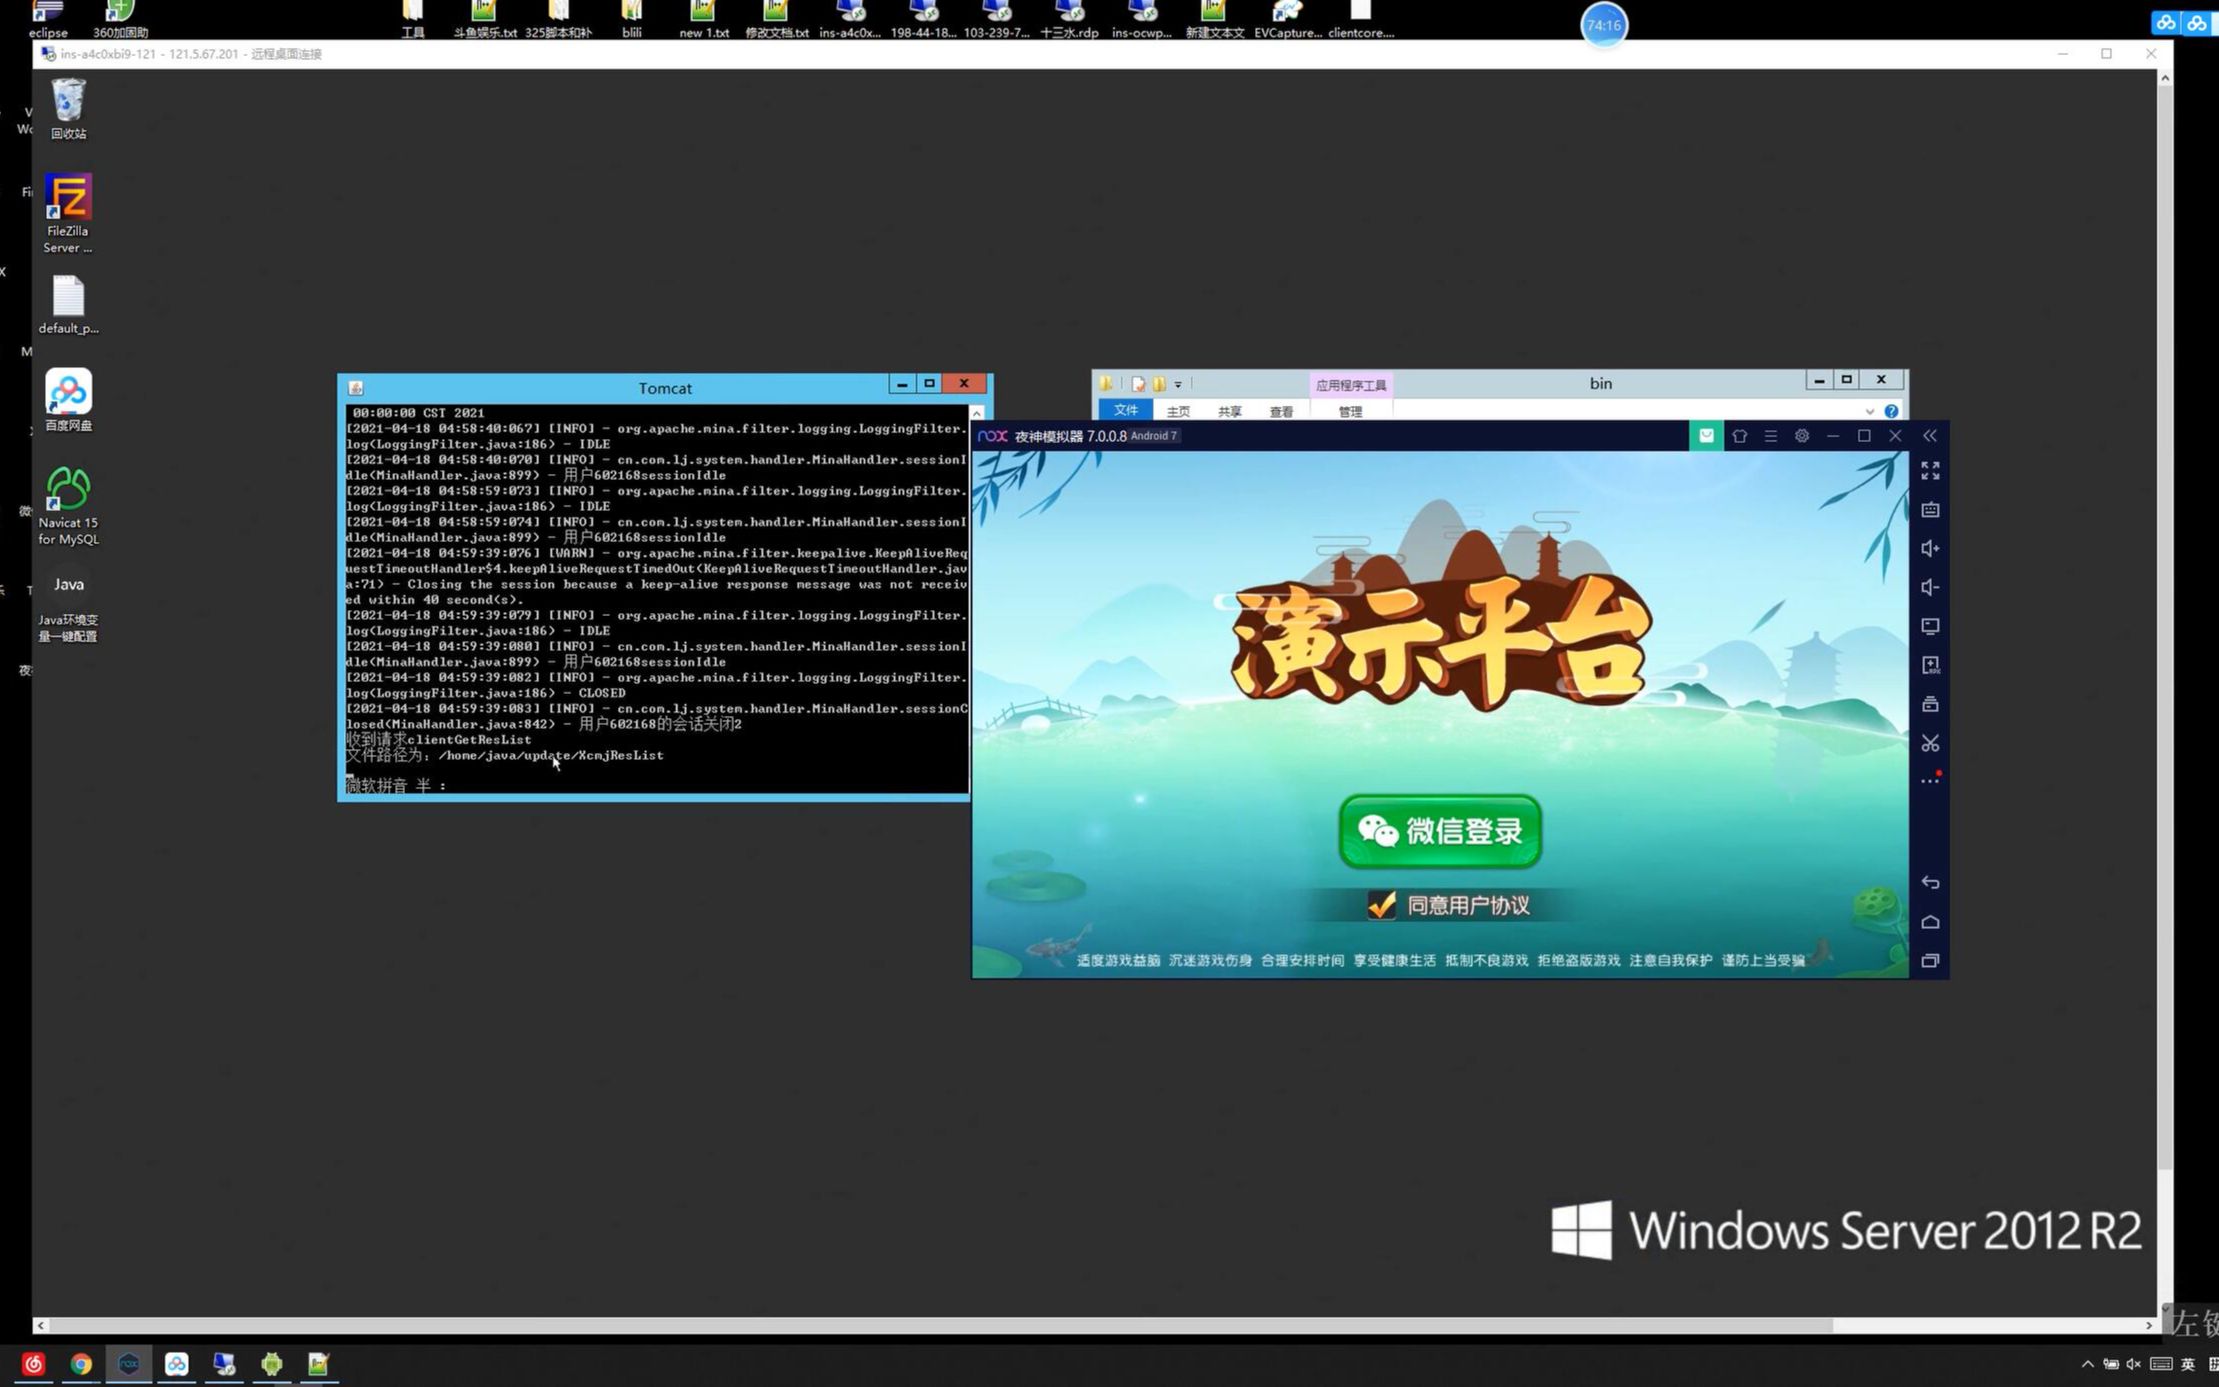
Task: Tap Android recent apps button in Nox
Action: [x=1930, y=960]
